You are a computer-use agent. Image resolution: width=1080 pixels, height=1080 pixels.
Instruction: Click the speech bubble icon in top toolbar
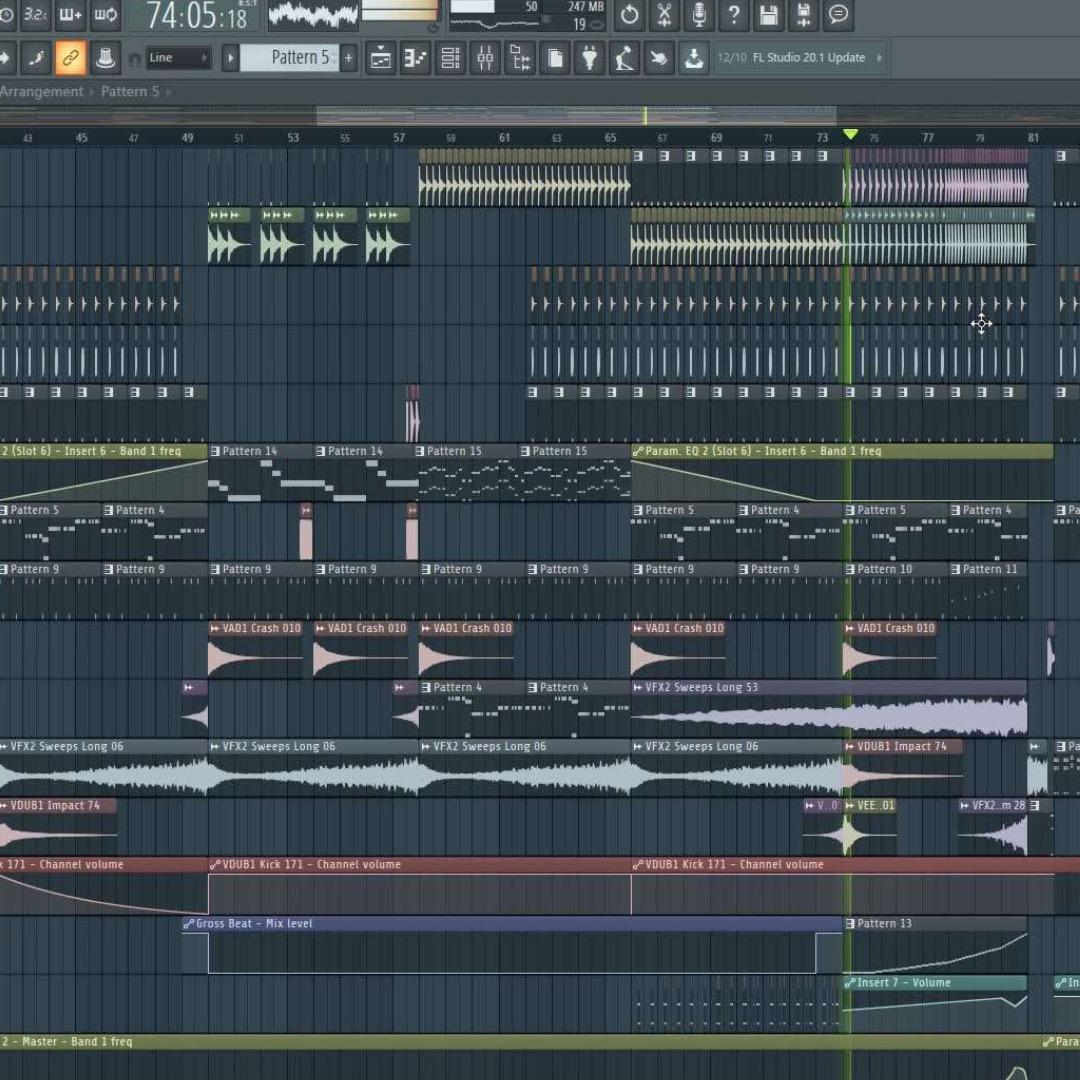pyautogui.click(x=838, y=14)
